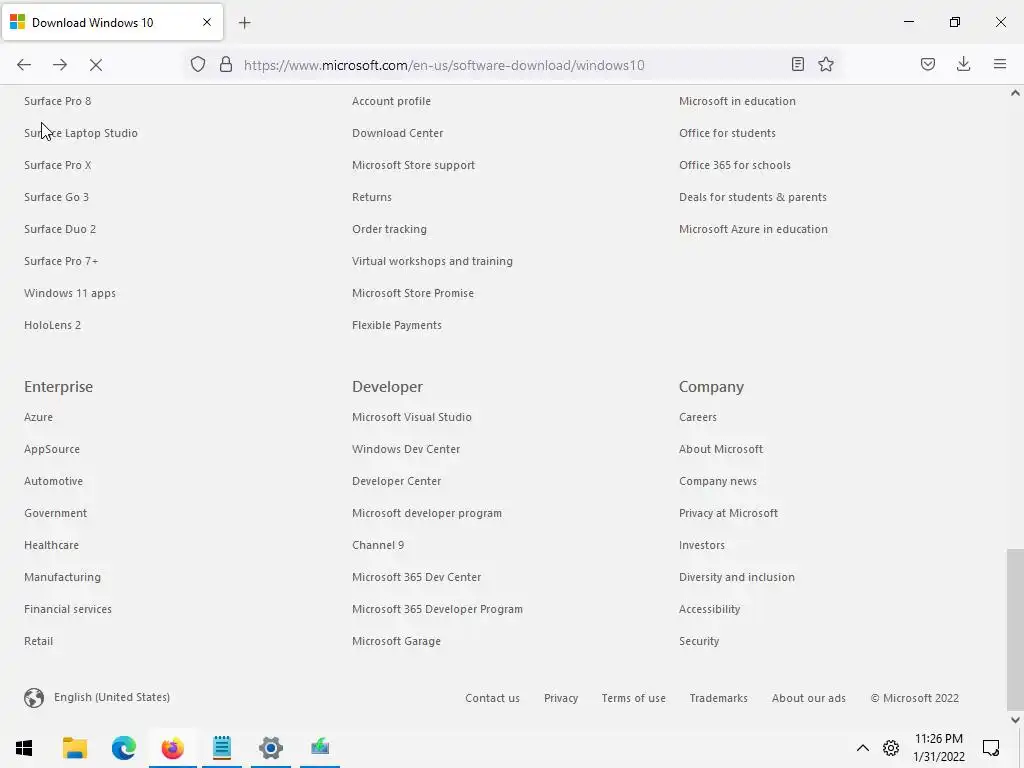The image size is (1024, 768).
Task: Open Surface Laptop Studio link
Action: [81, 133]
